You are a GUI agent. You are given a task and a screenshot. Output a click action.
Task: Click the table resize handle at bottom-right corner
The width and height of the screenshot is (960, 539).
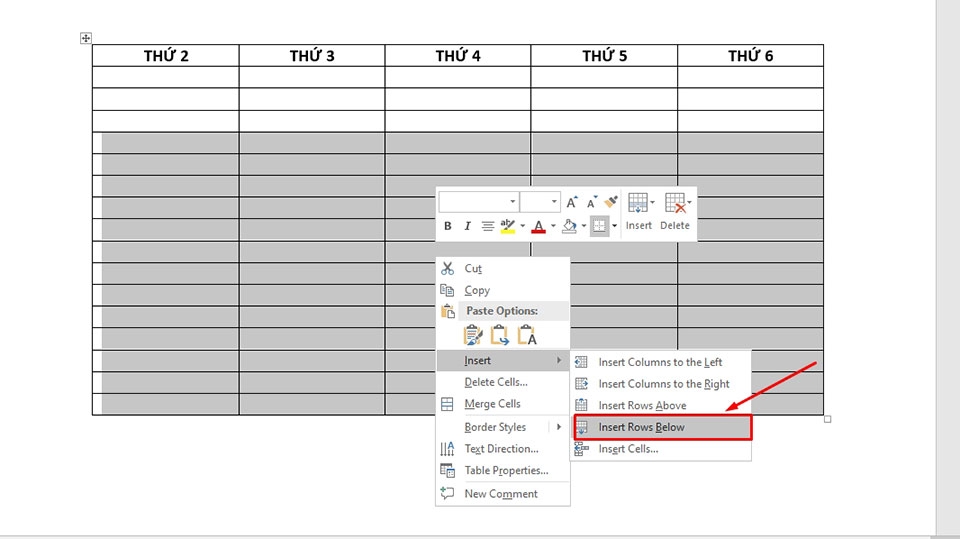click(x=828, y=420)
